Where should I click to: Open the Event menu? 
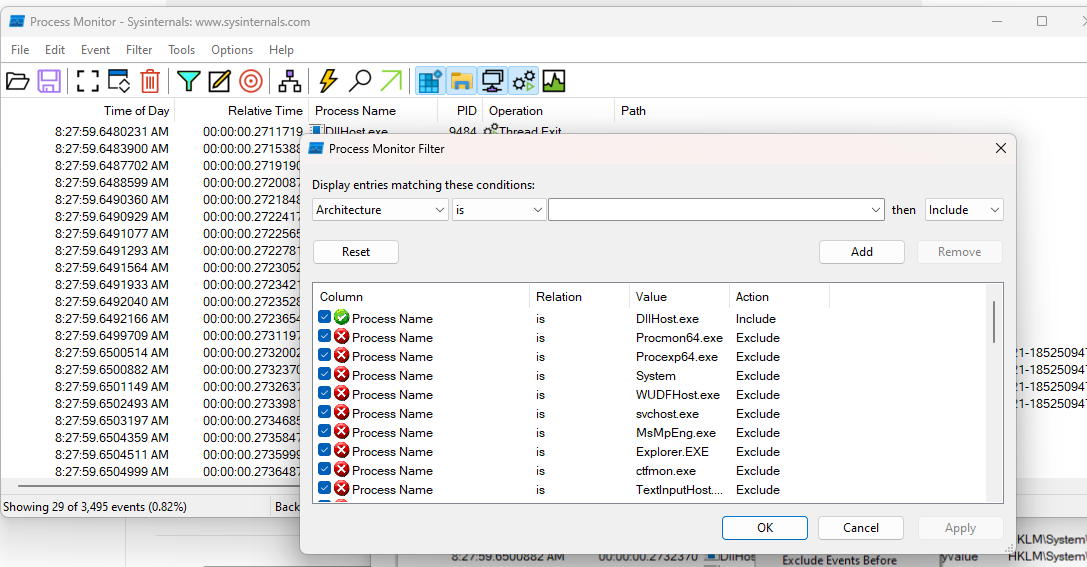95,50
